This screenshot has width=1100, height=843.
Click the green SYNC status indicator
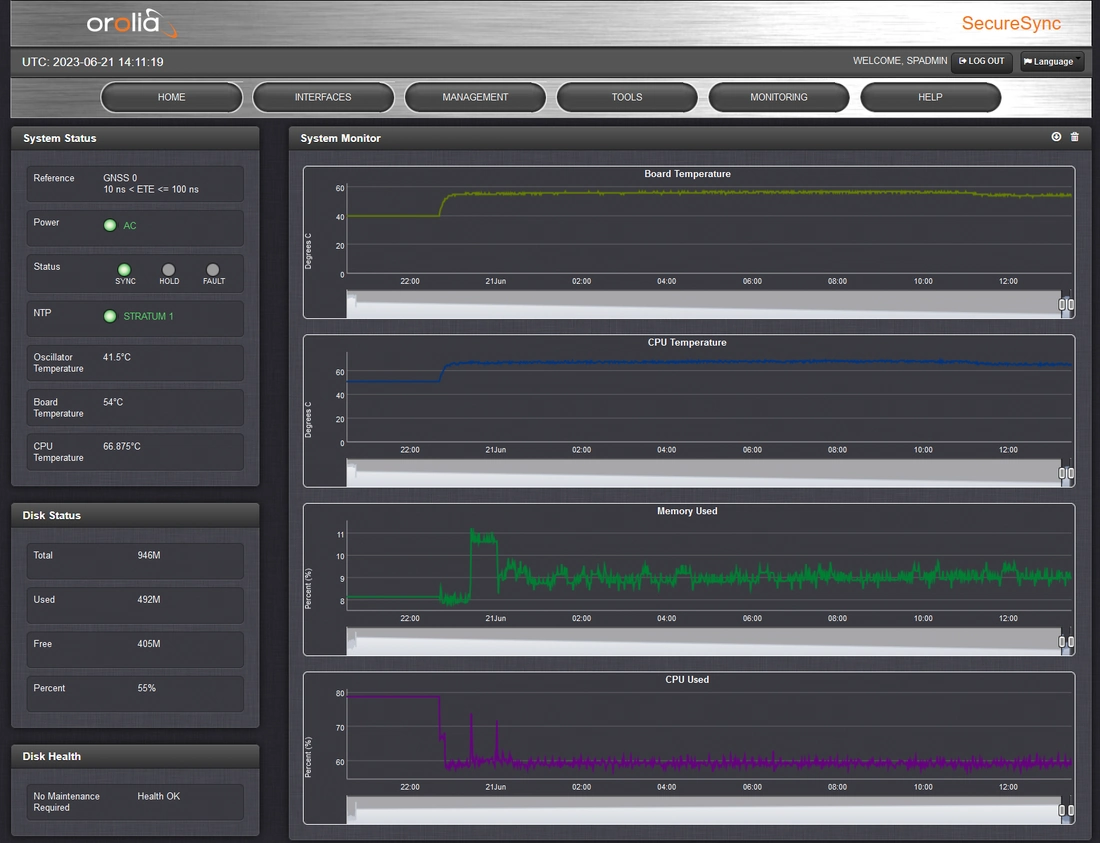tap(124, 269)
